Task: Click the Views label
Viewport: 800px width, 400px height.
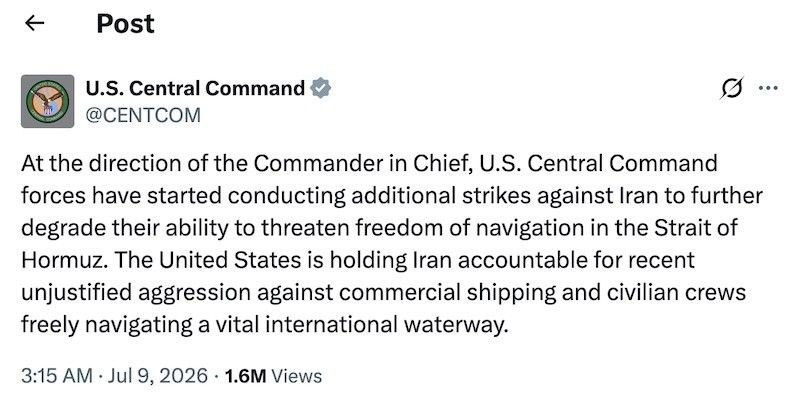Action: point(297,376)
